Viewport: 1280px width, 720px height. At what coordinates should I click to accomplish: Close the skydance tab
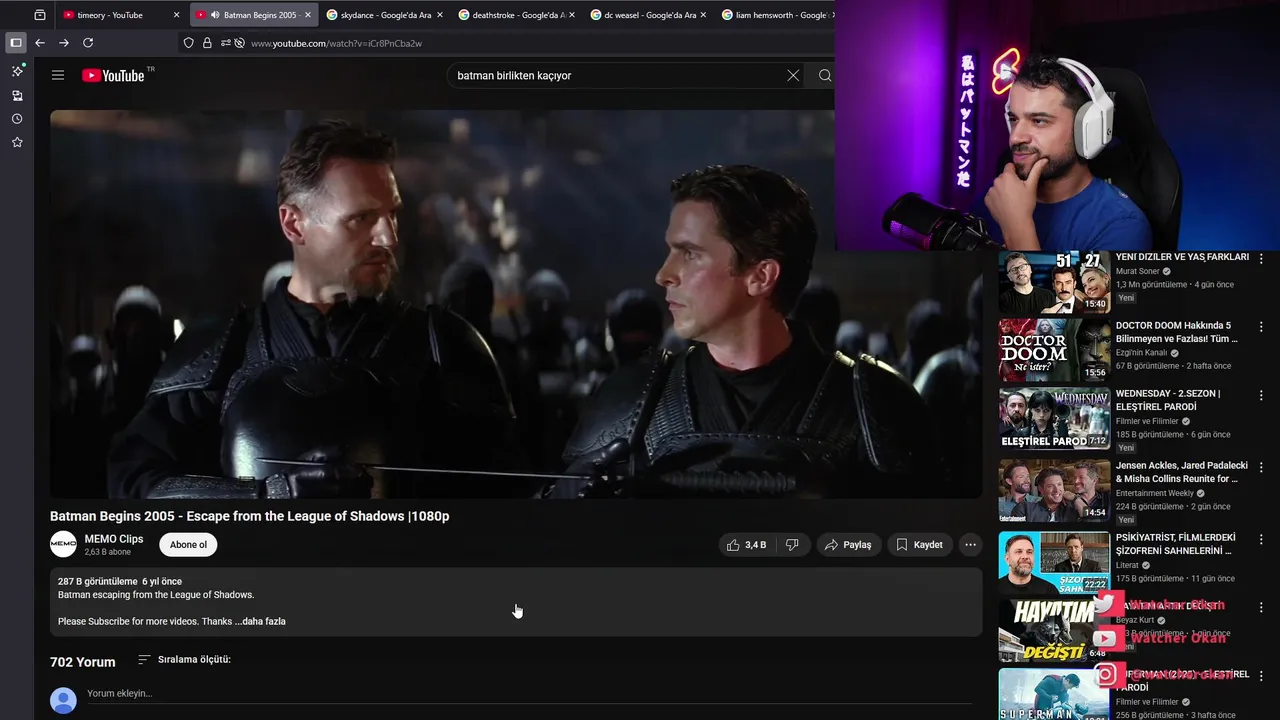tap(439, 15)
